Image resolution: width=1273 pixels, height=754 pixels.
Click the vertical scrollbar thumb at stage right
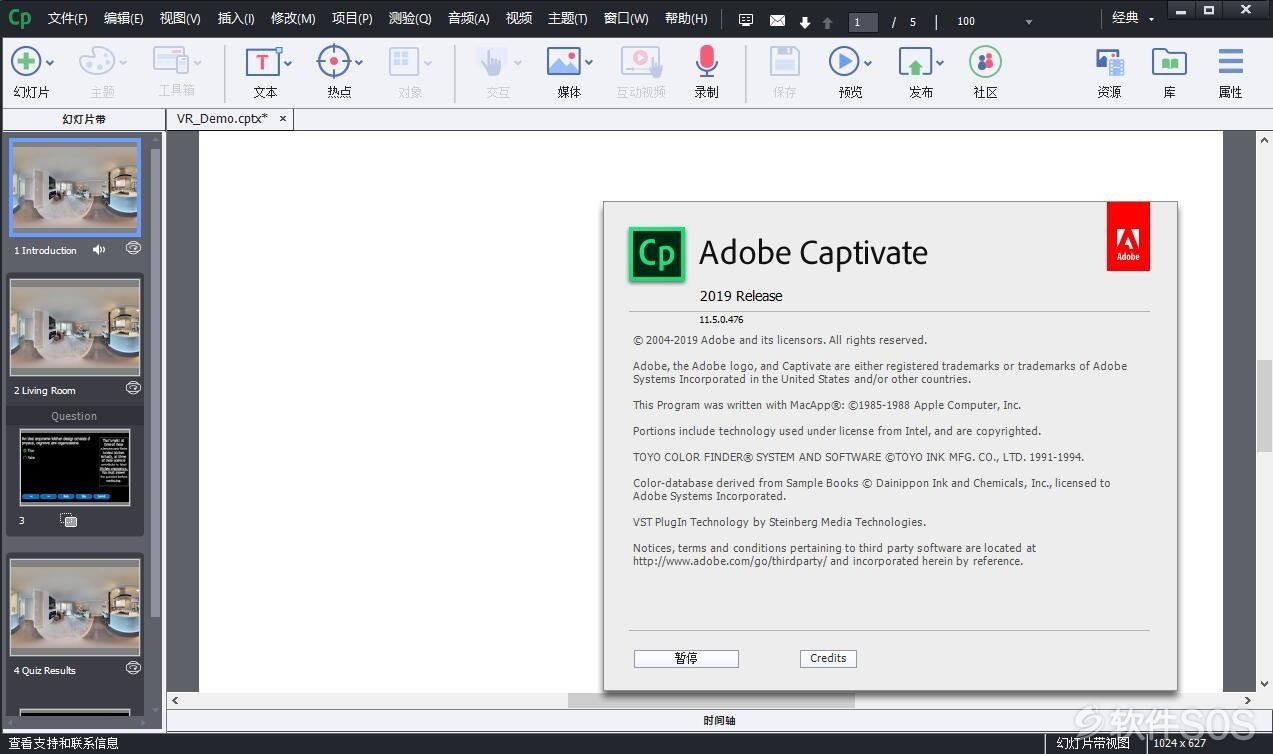[1264, 404]
